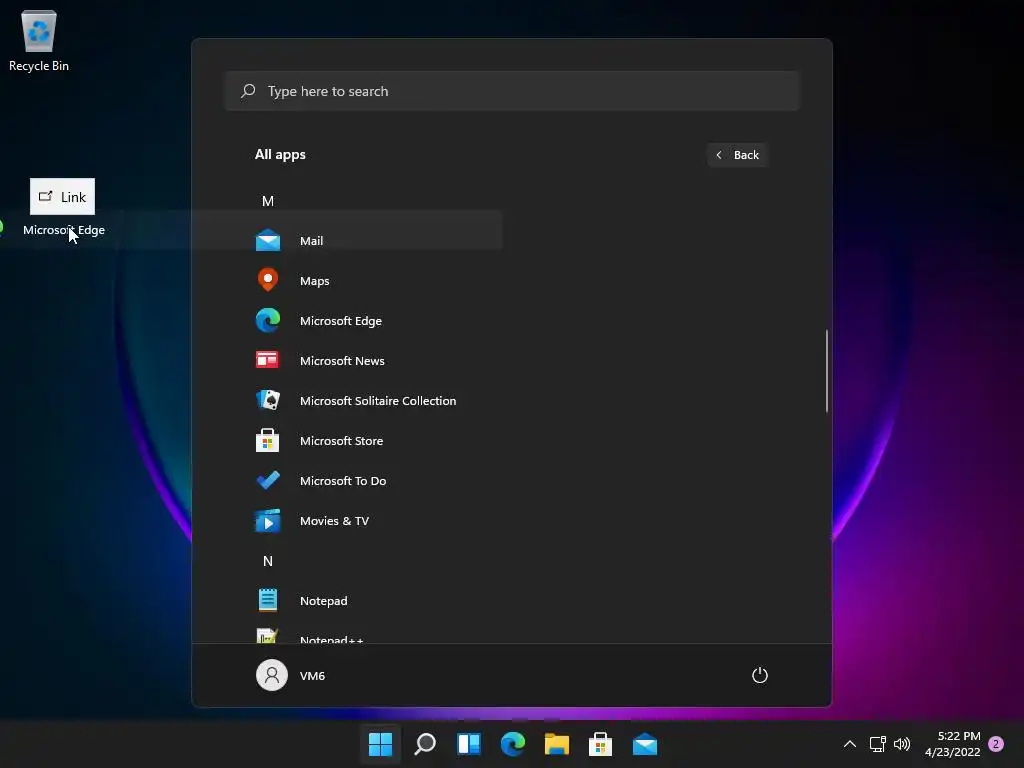This screenshot has height=768, width=1024.
Task: Click the Maps text label
Action: pyautogui.click(x=314, y=281)
